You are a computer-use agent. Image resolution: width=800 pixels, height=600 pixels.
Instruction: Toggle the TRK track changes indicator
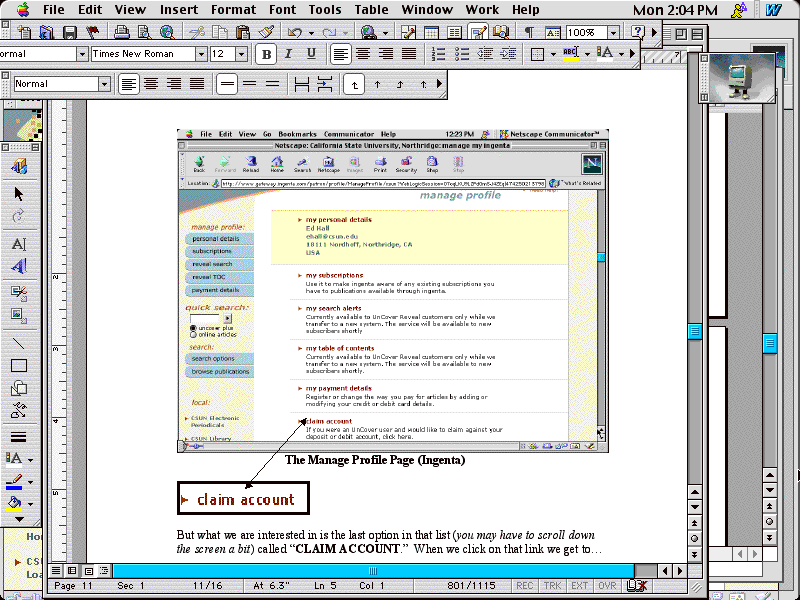552,586
